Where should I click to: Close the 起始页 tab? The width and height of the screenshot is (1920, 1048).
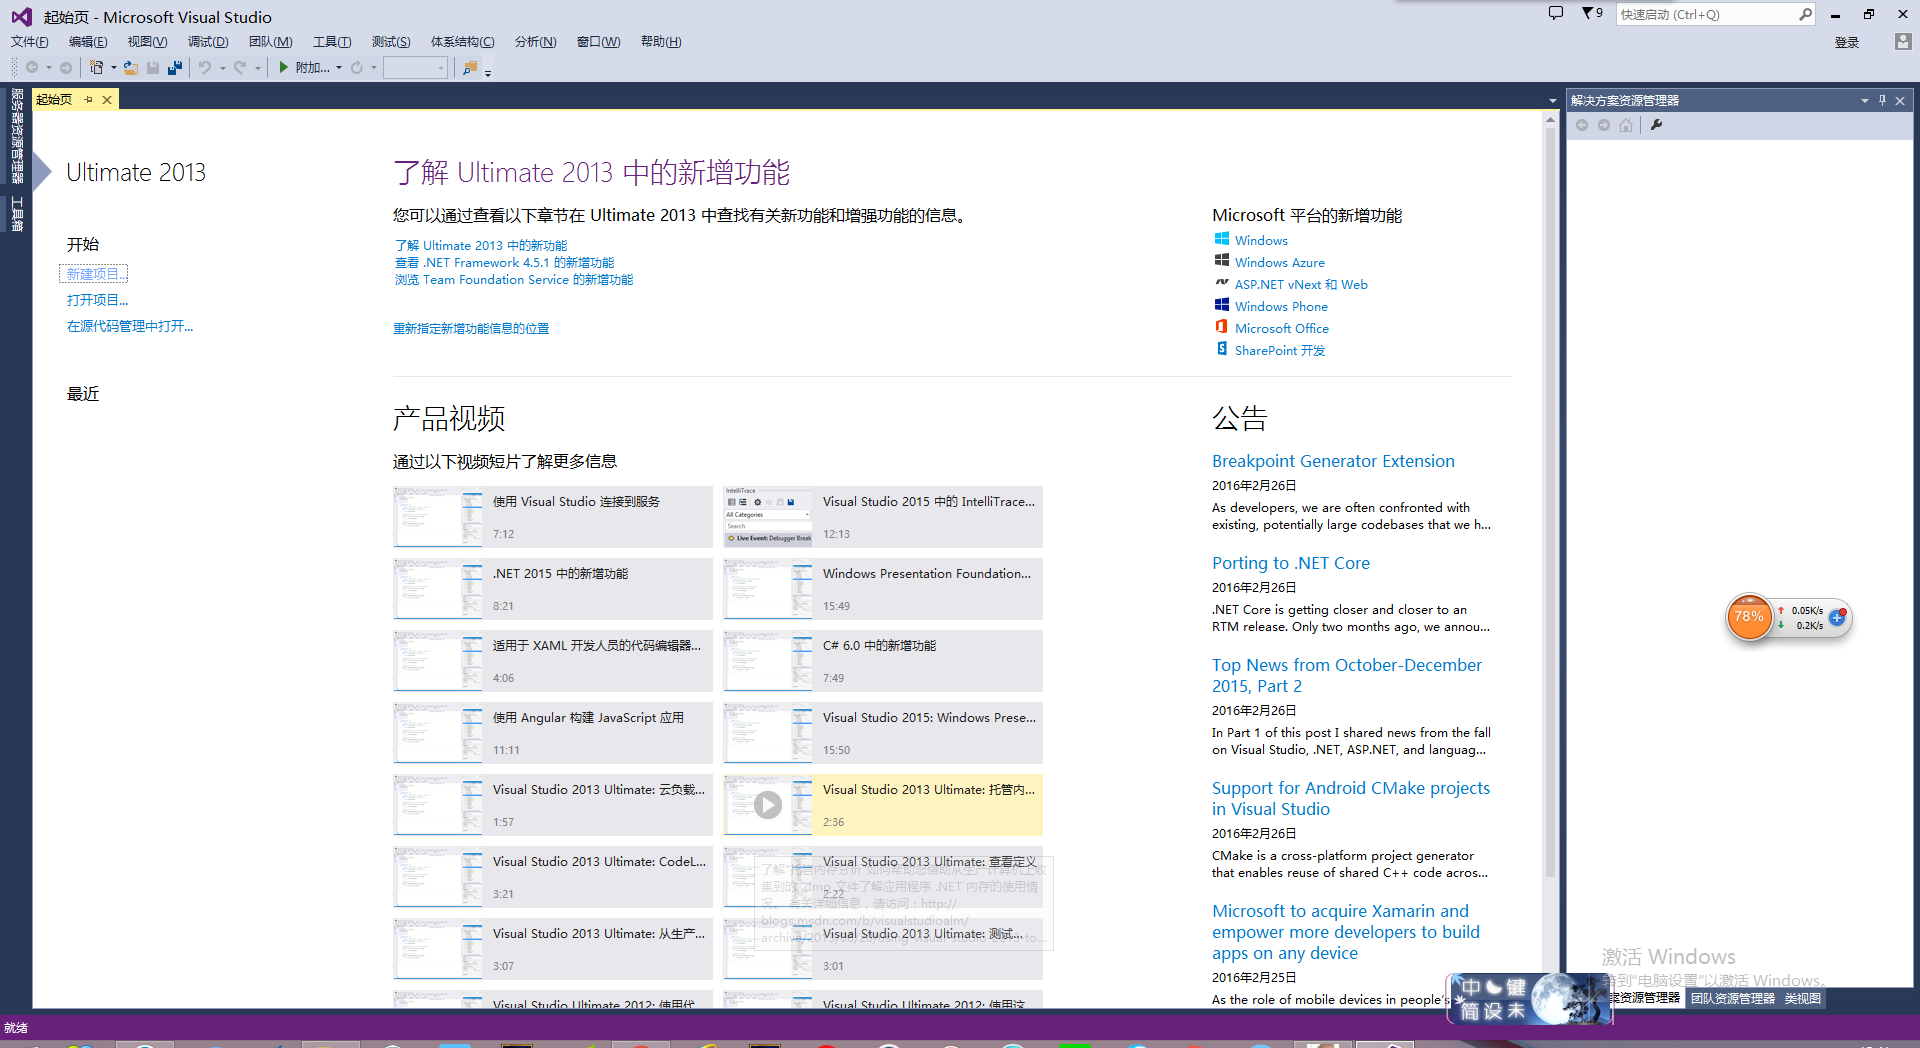tap(107, 100)
